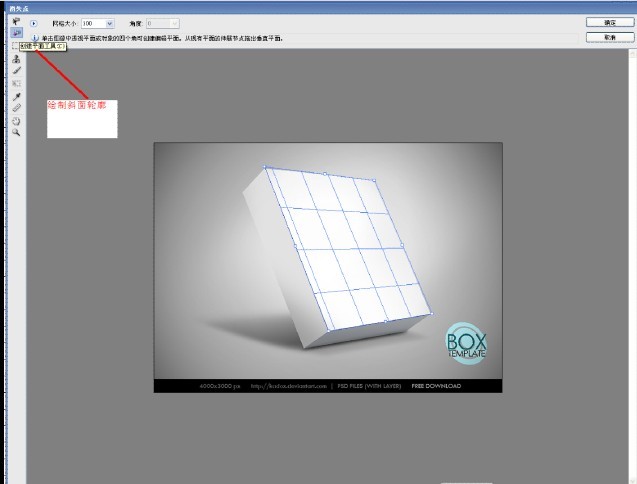
Task: Click the angle value field
Action: (x=158, y=24)
